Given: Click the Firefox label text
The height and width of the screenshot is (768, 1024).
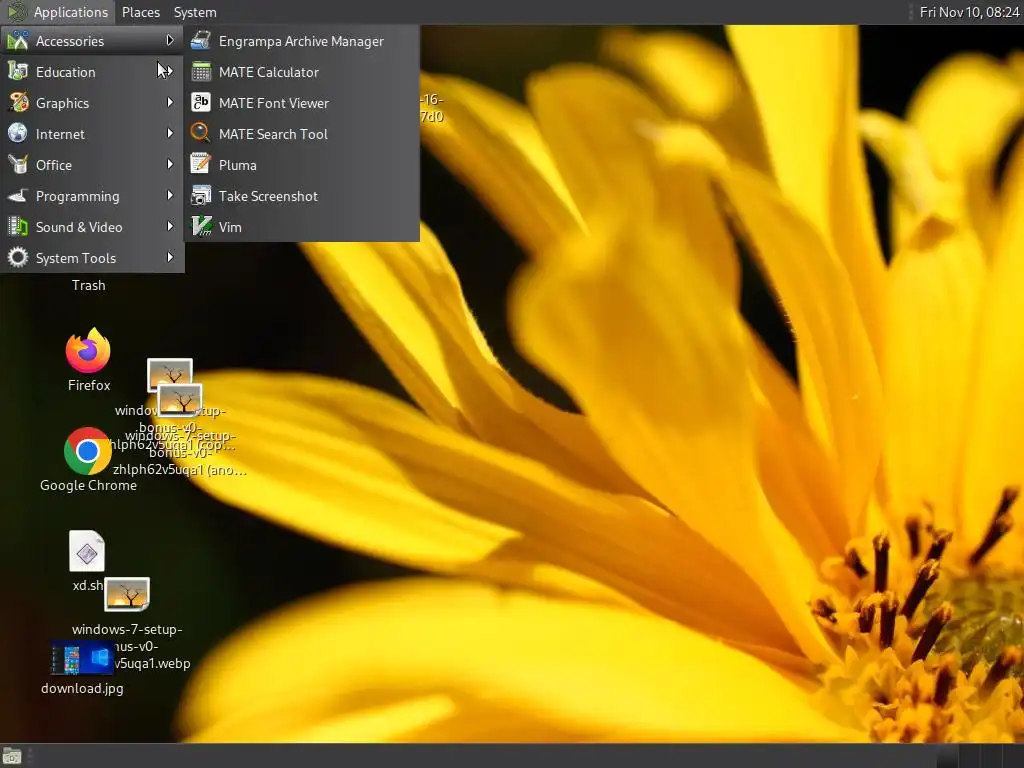Looking at the screenshot, I should (x=89, y=385).
